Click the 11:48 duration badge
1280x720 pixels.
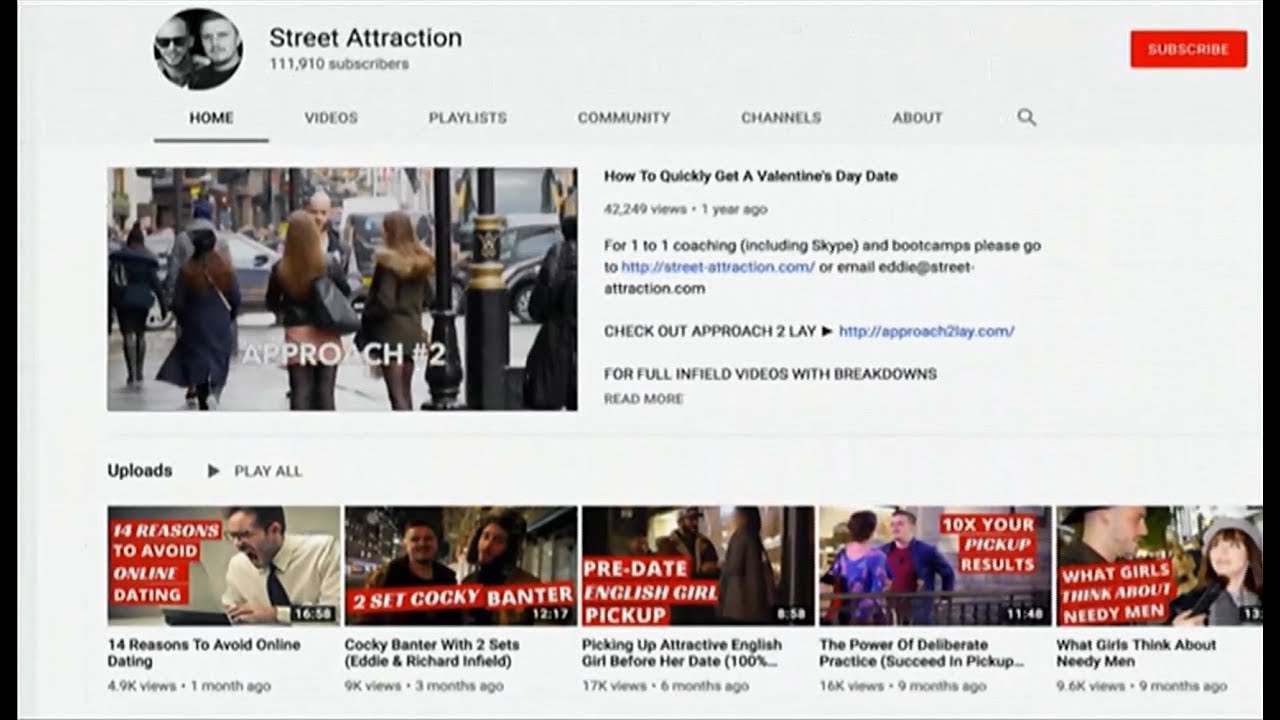pyautogui.click(x=1026, y=613)
